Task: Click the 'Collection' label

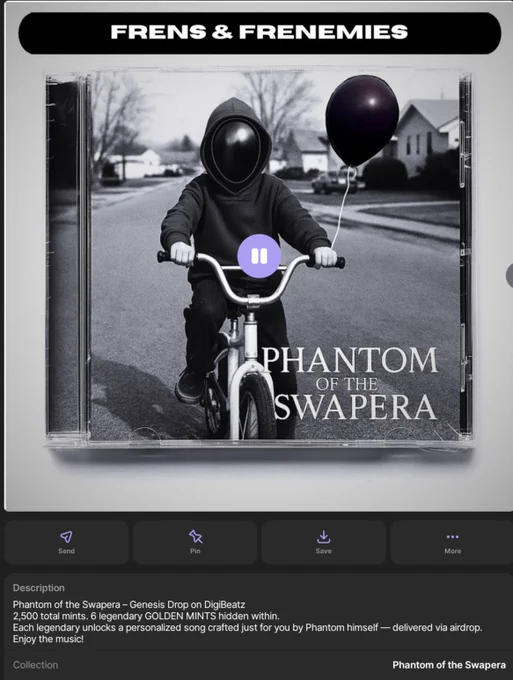Action: coord(35,665)
